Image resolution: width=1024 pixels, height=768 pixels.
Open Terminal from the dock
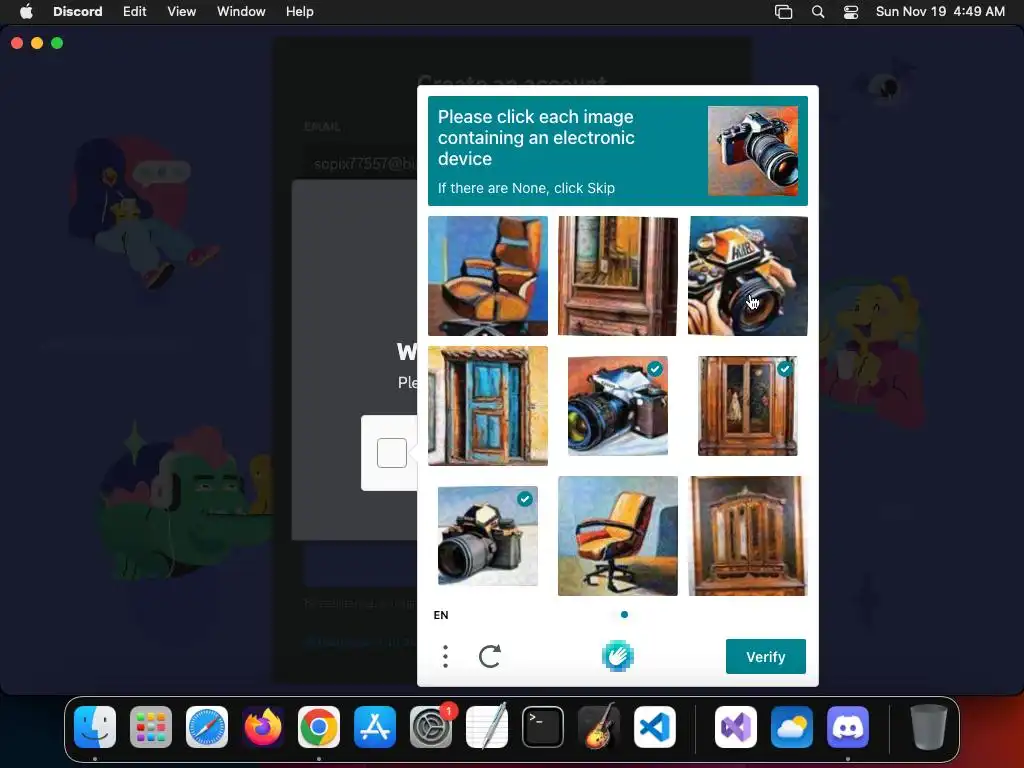click(x=543, y=727)
